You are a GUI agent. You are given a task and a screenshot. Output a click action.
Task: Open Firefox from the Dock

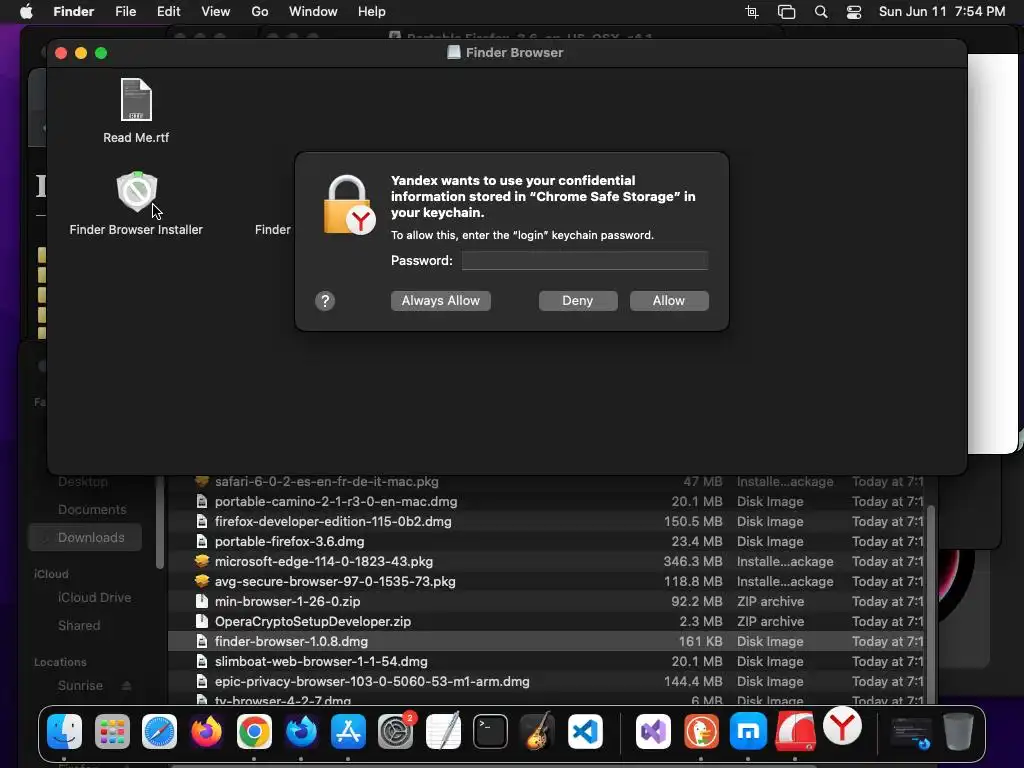coord(206,731)
